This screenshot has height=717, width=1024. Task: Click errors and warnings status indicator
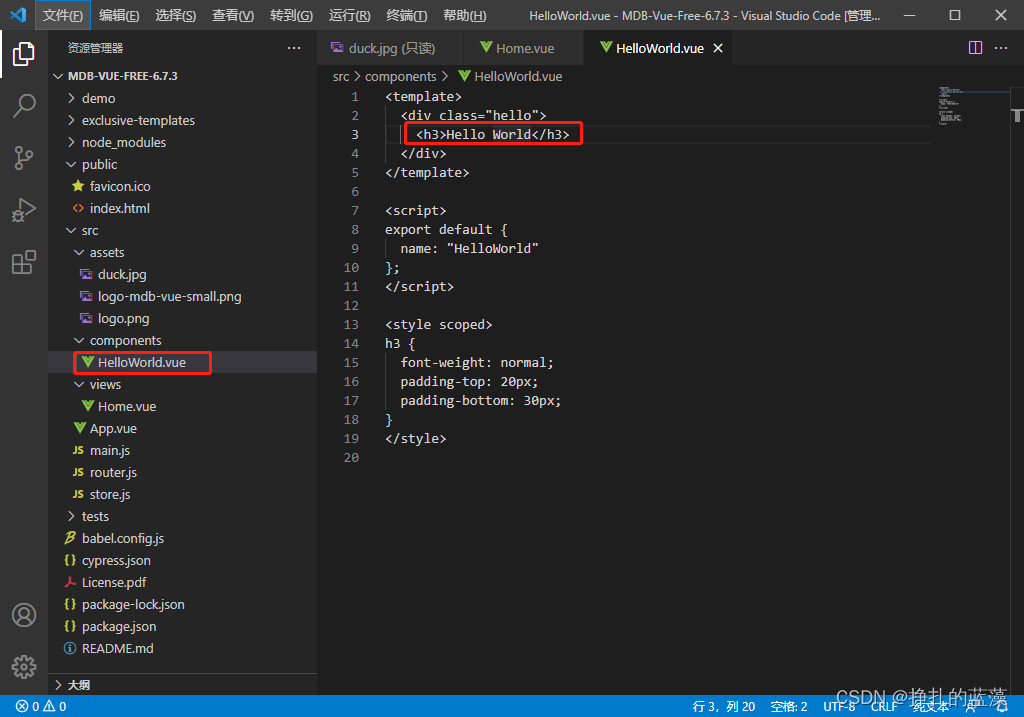[41, 707]
